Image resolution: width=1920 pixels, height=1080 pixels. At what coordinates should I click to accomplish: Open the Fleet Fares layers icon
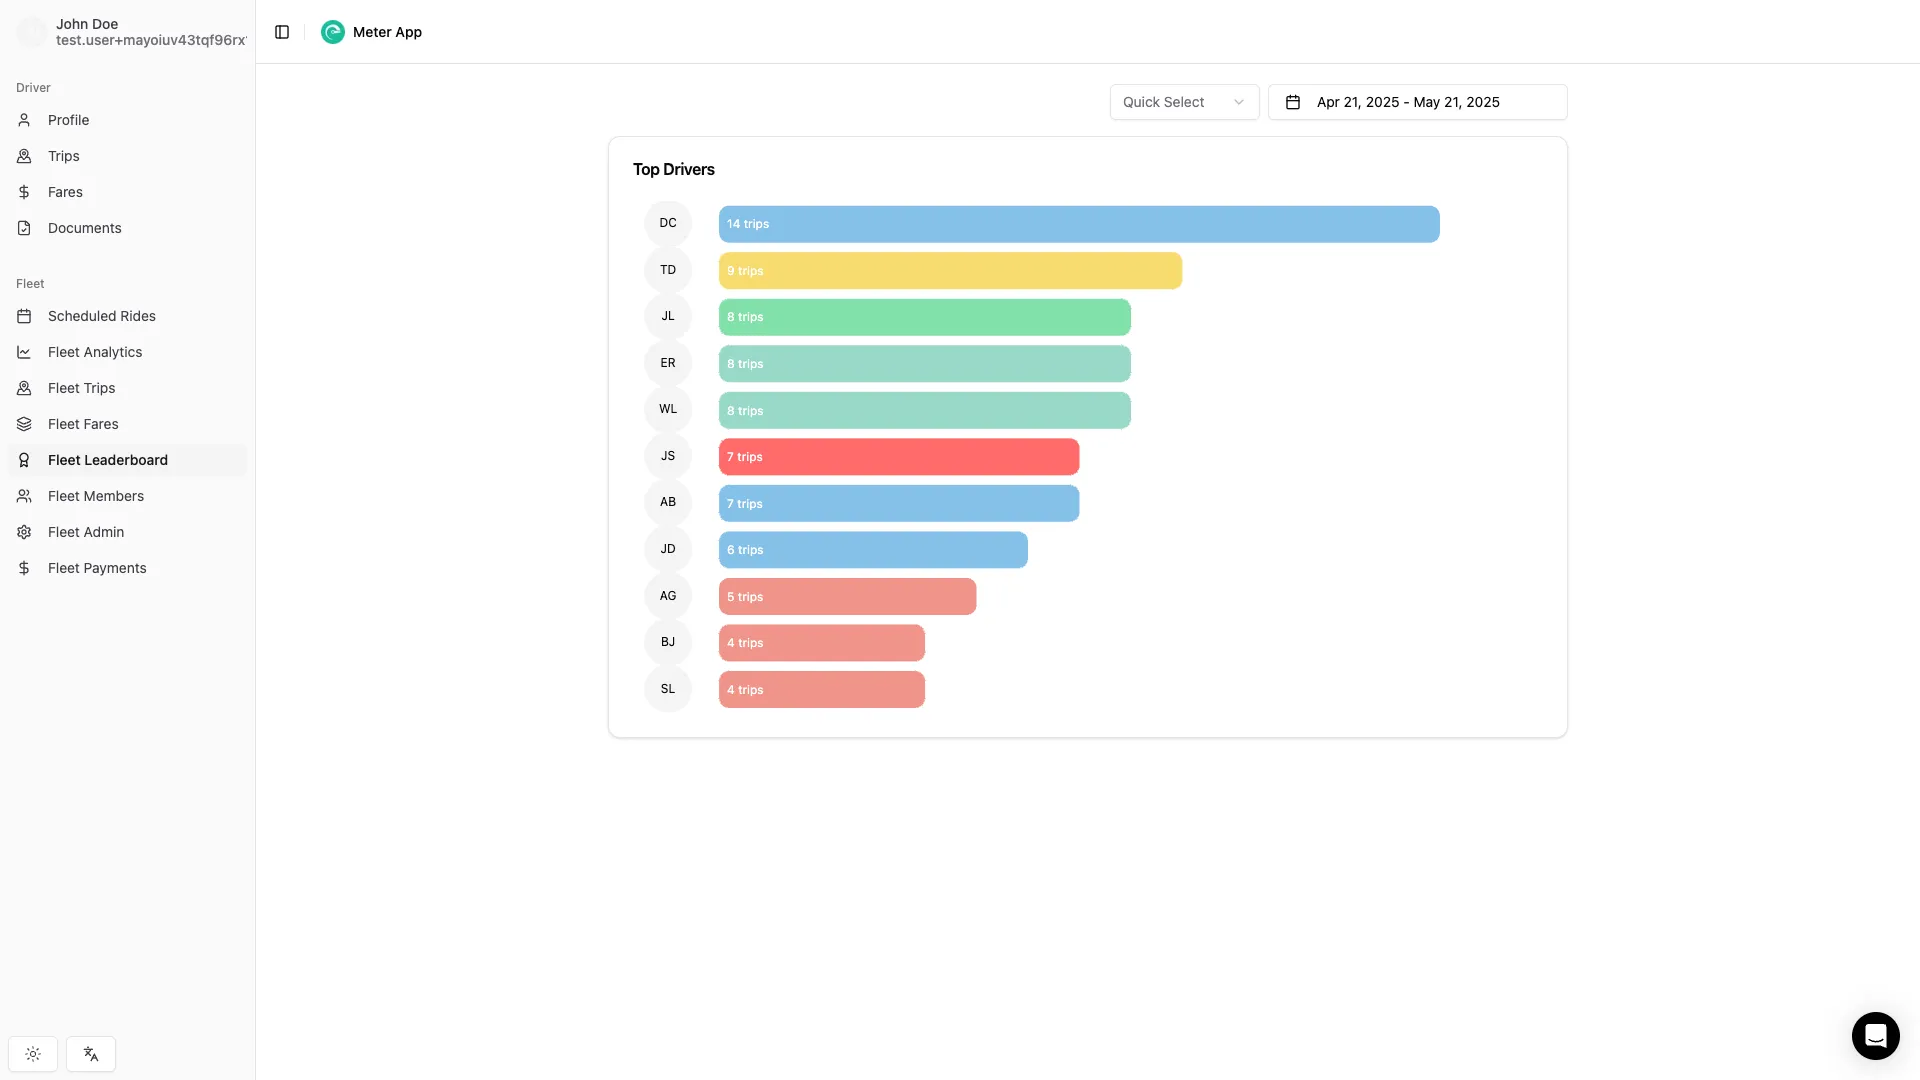24,424
